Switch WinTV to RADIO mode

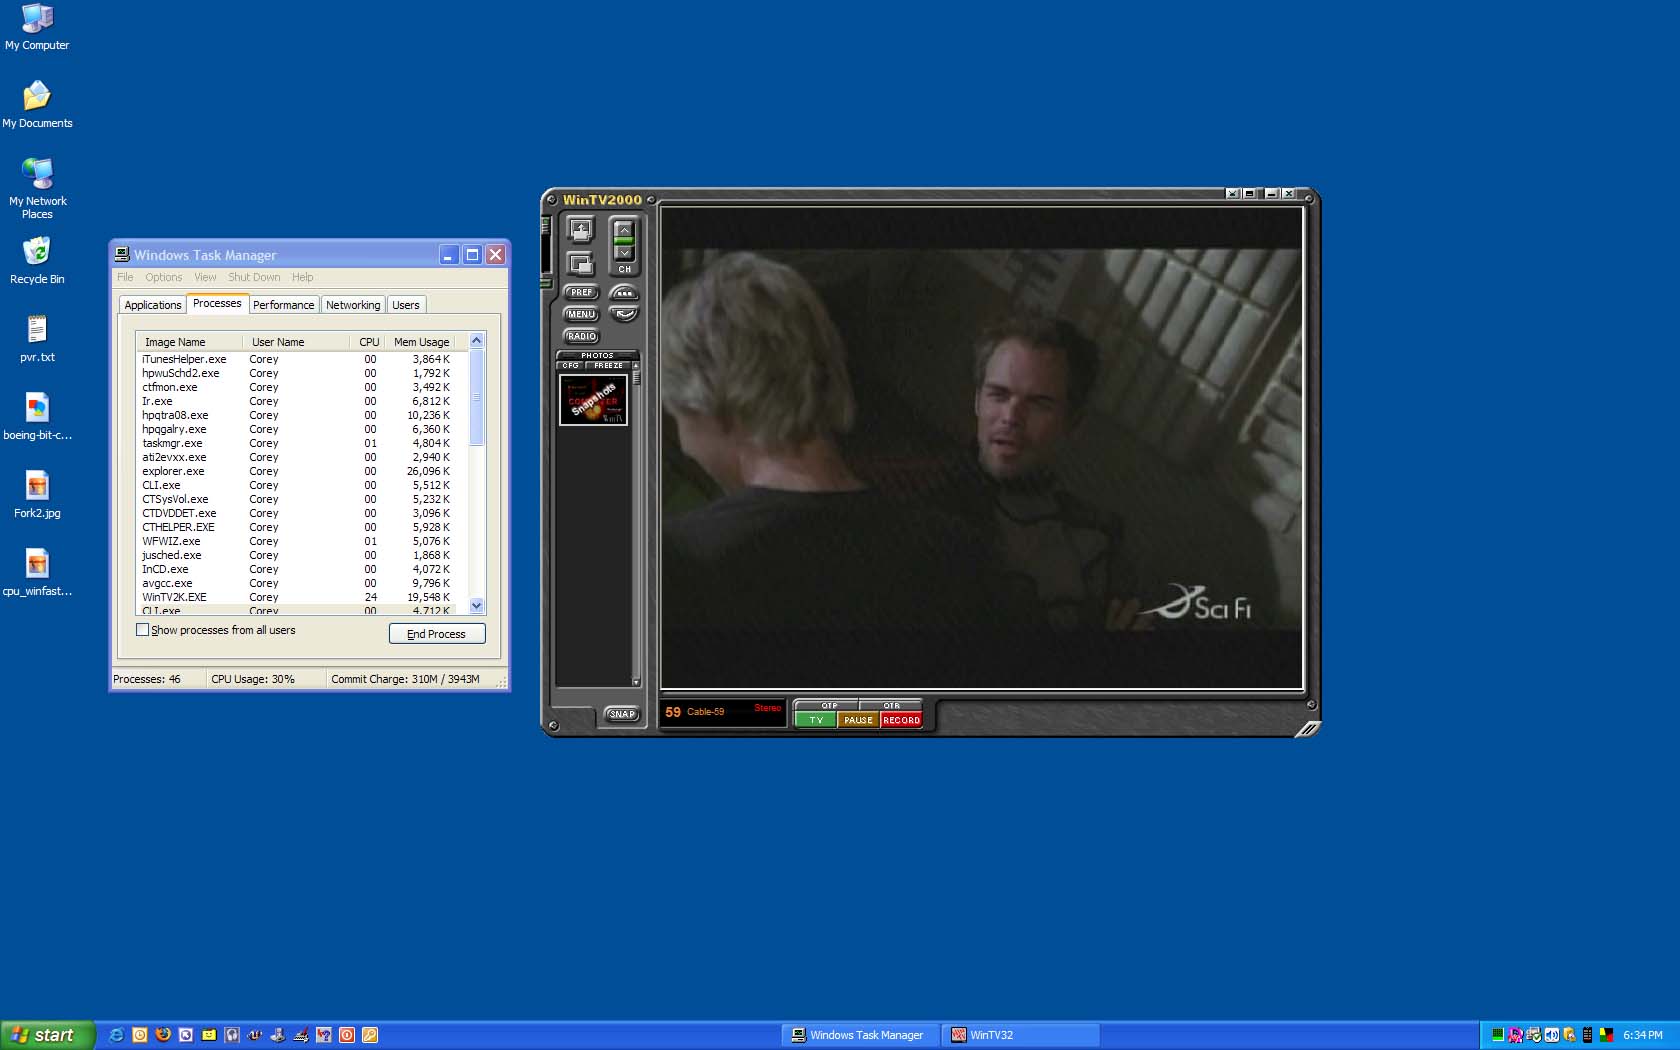point(581,336)
